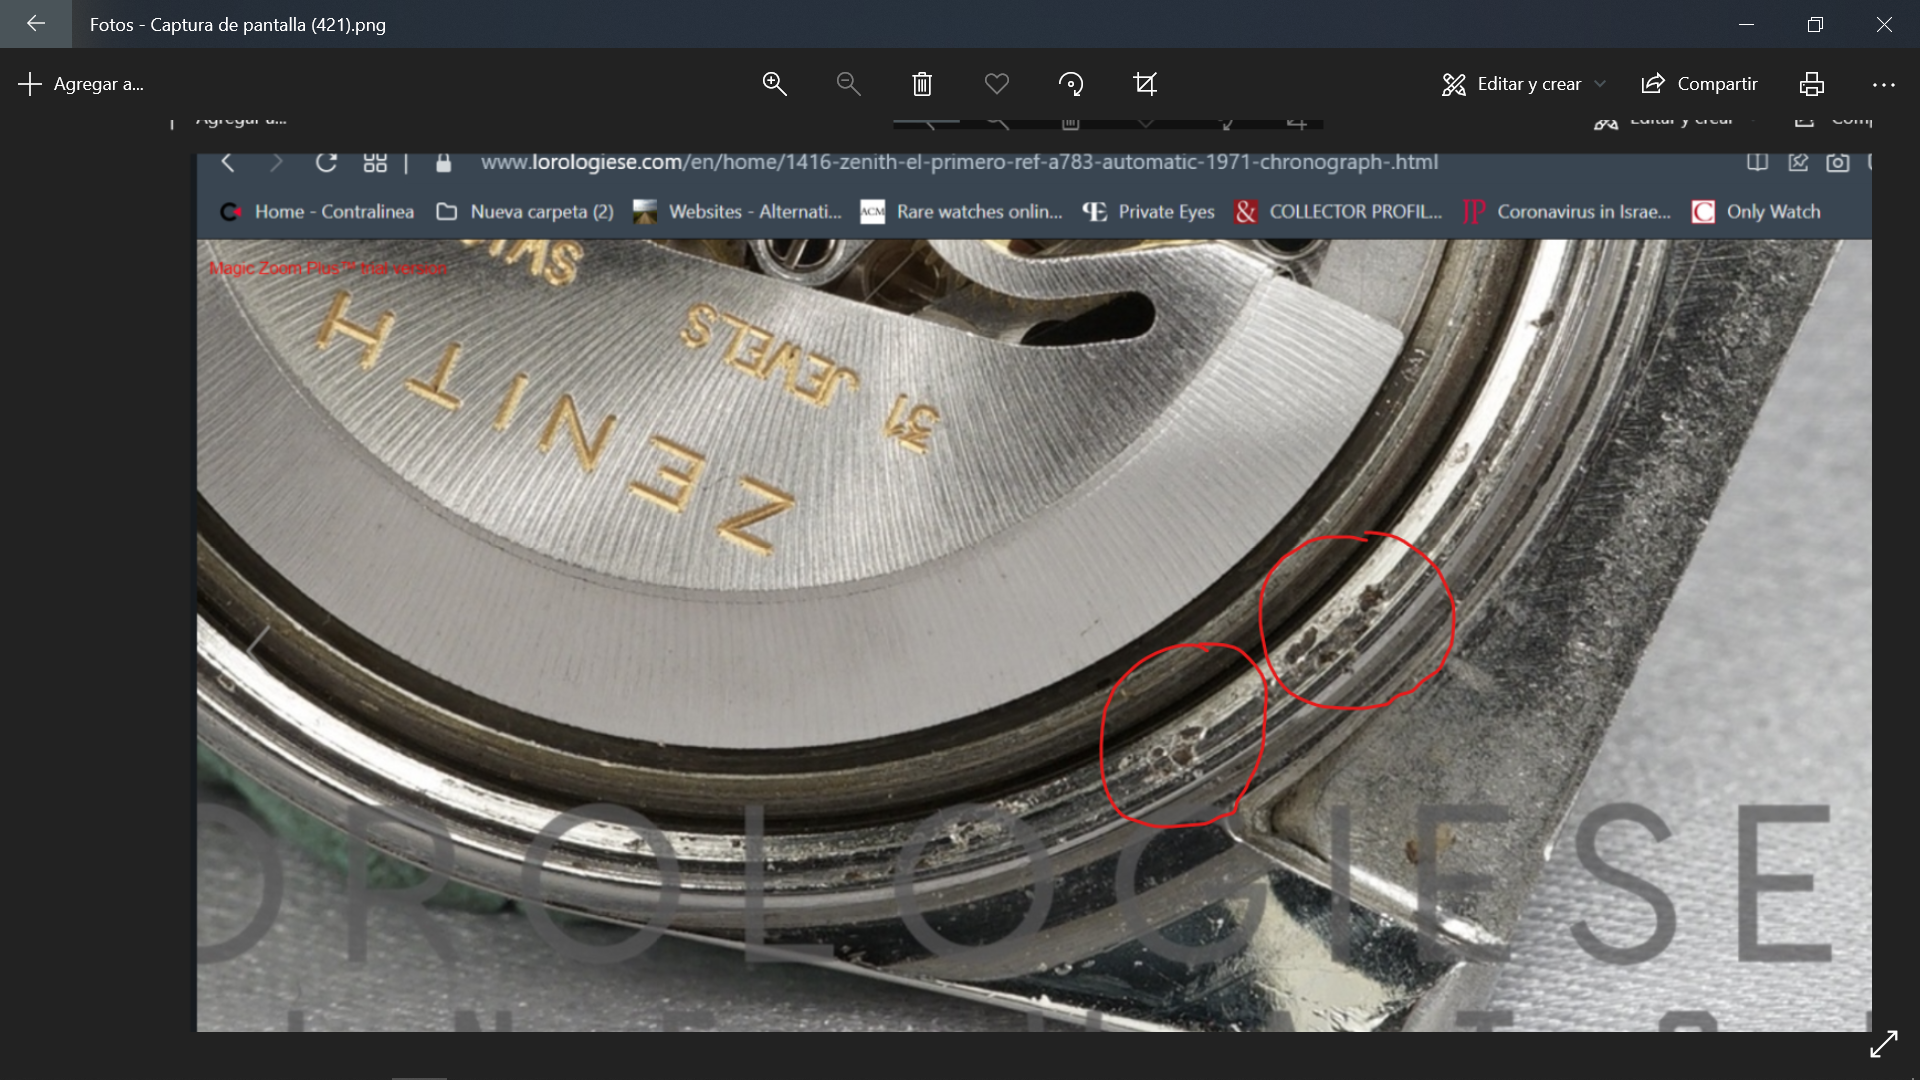Click the chevron next to Editar y crear
1920x1080 pixels.
point(1600,84)
